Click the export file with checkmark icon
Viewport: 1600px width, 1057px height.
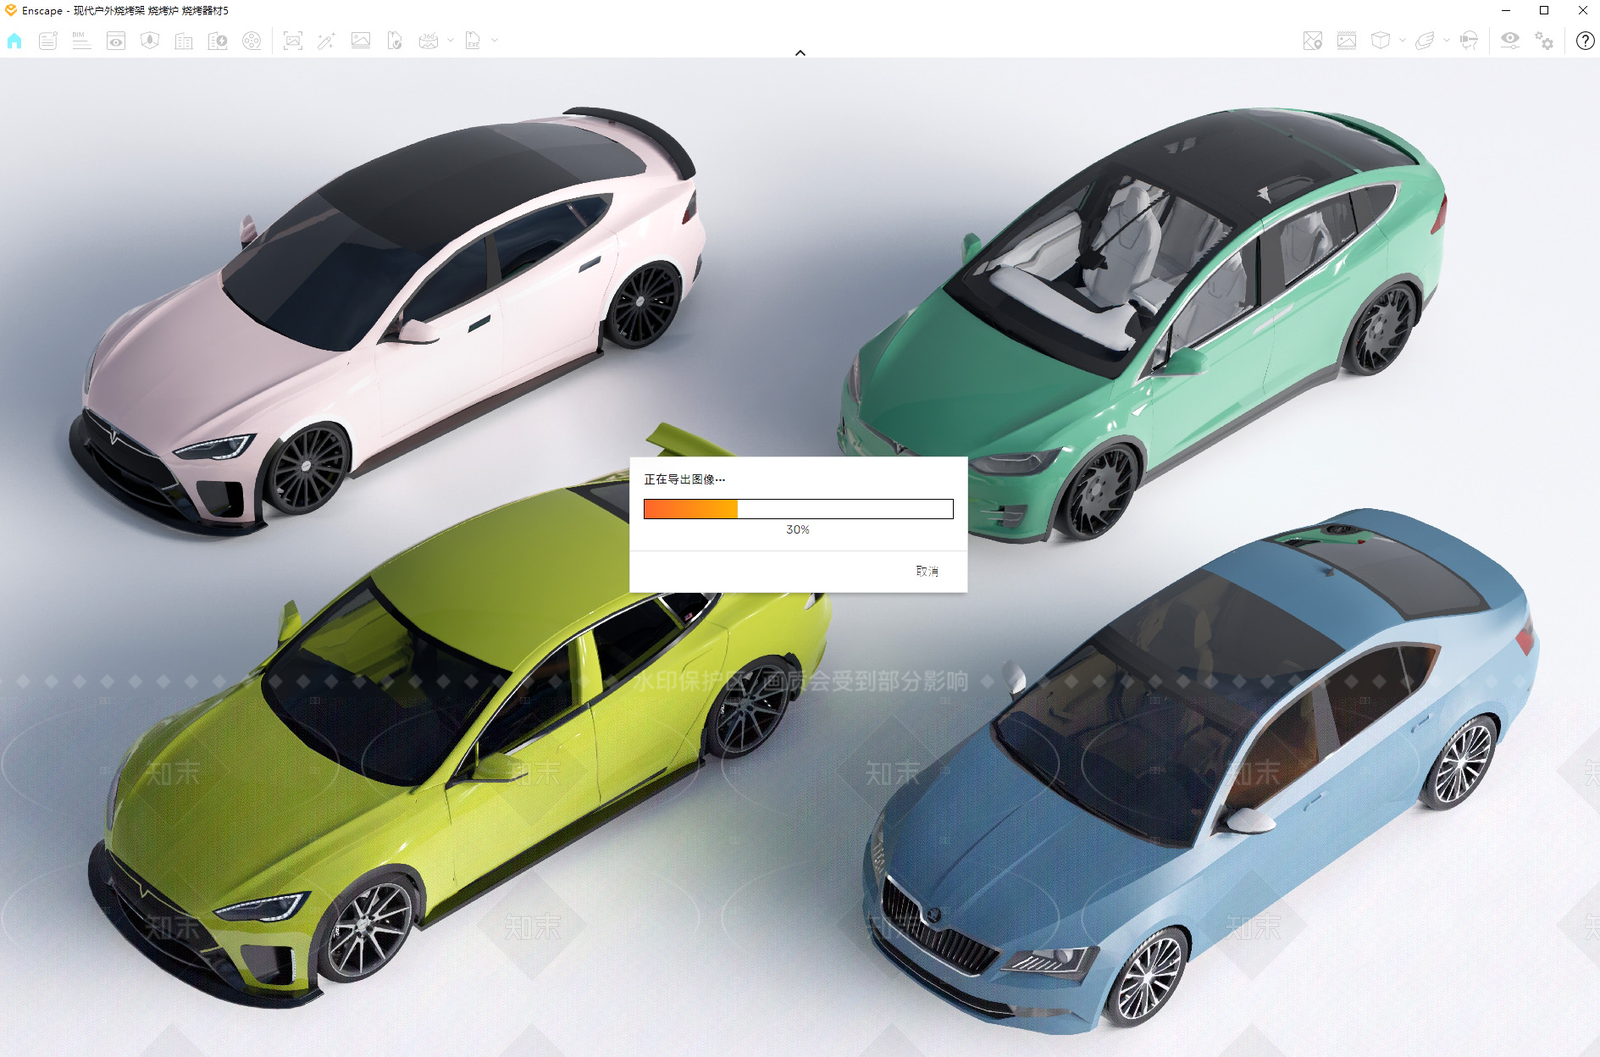pyautogui.click(x=395, y=41)
